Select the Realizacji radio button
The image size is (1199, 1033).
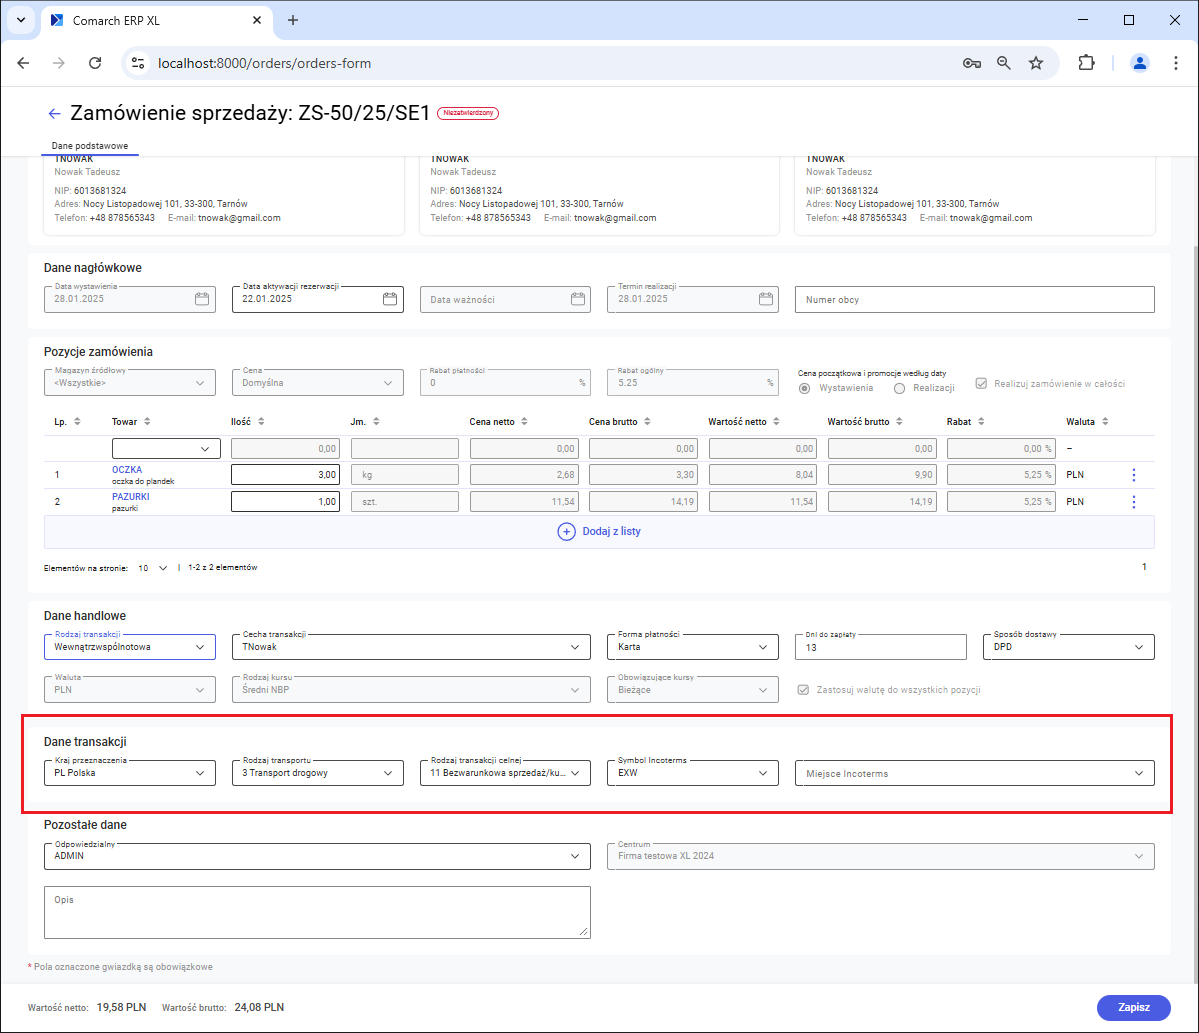click(x=899, y=388)
